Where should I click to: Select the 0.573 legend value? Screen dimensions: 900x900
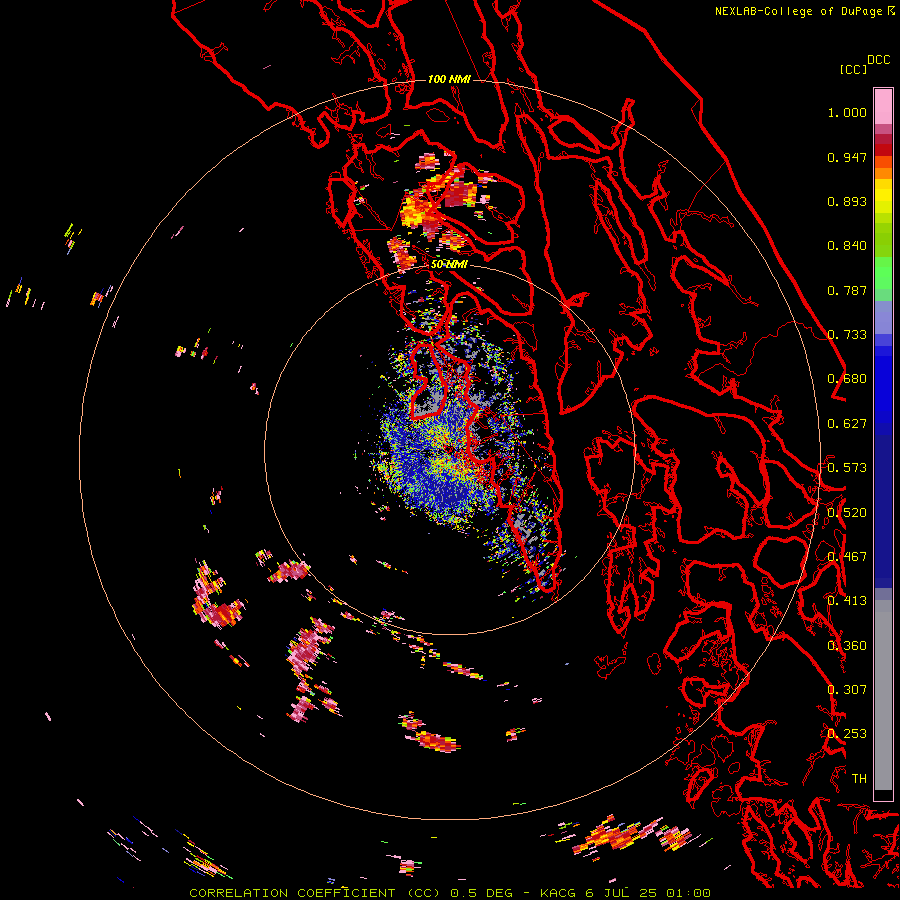(x=847, y=468)
